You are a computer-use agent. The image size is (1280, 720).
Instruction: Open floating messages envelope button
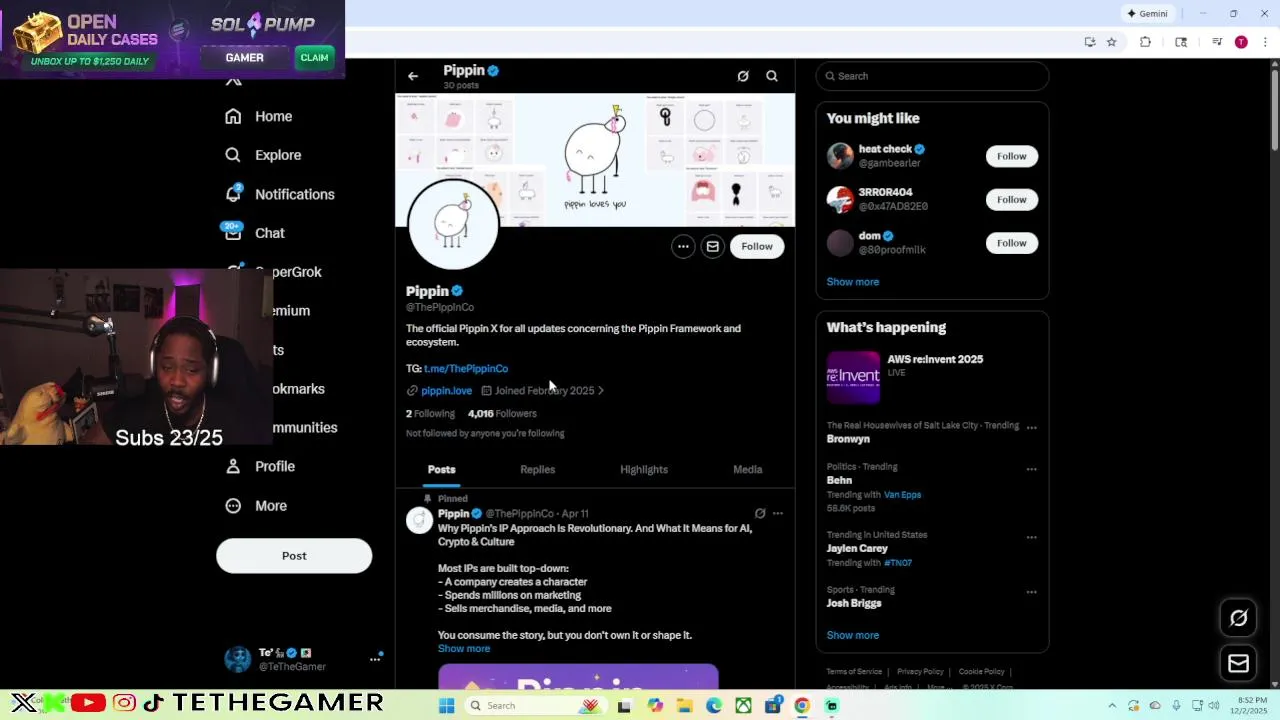click(x=1238, y=663)
